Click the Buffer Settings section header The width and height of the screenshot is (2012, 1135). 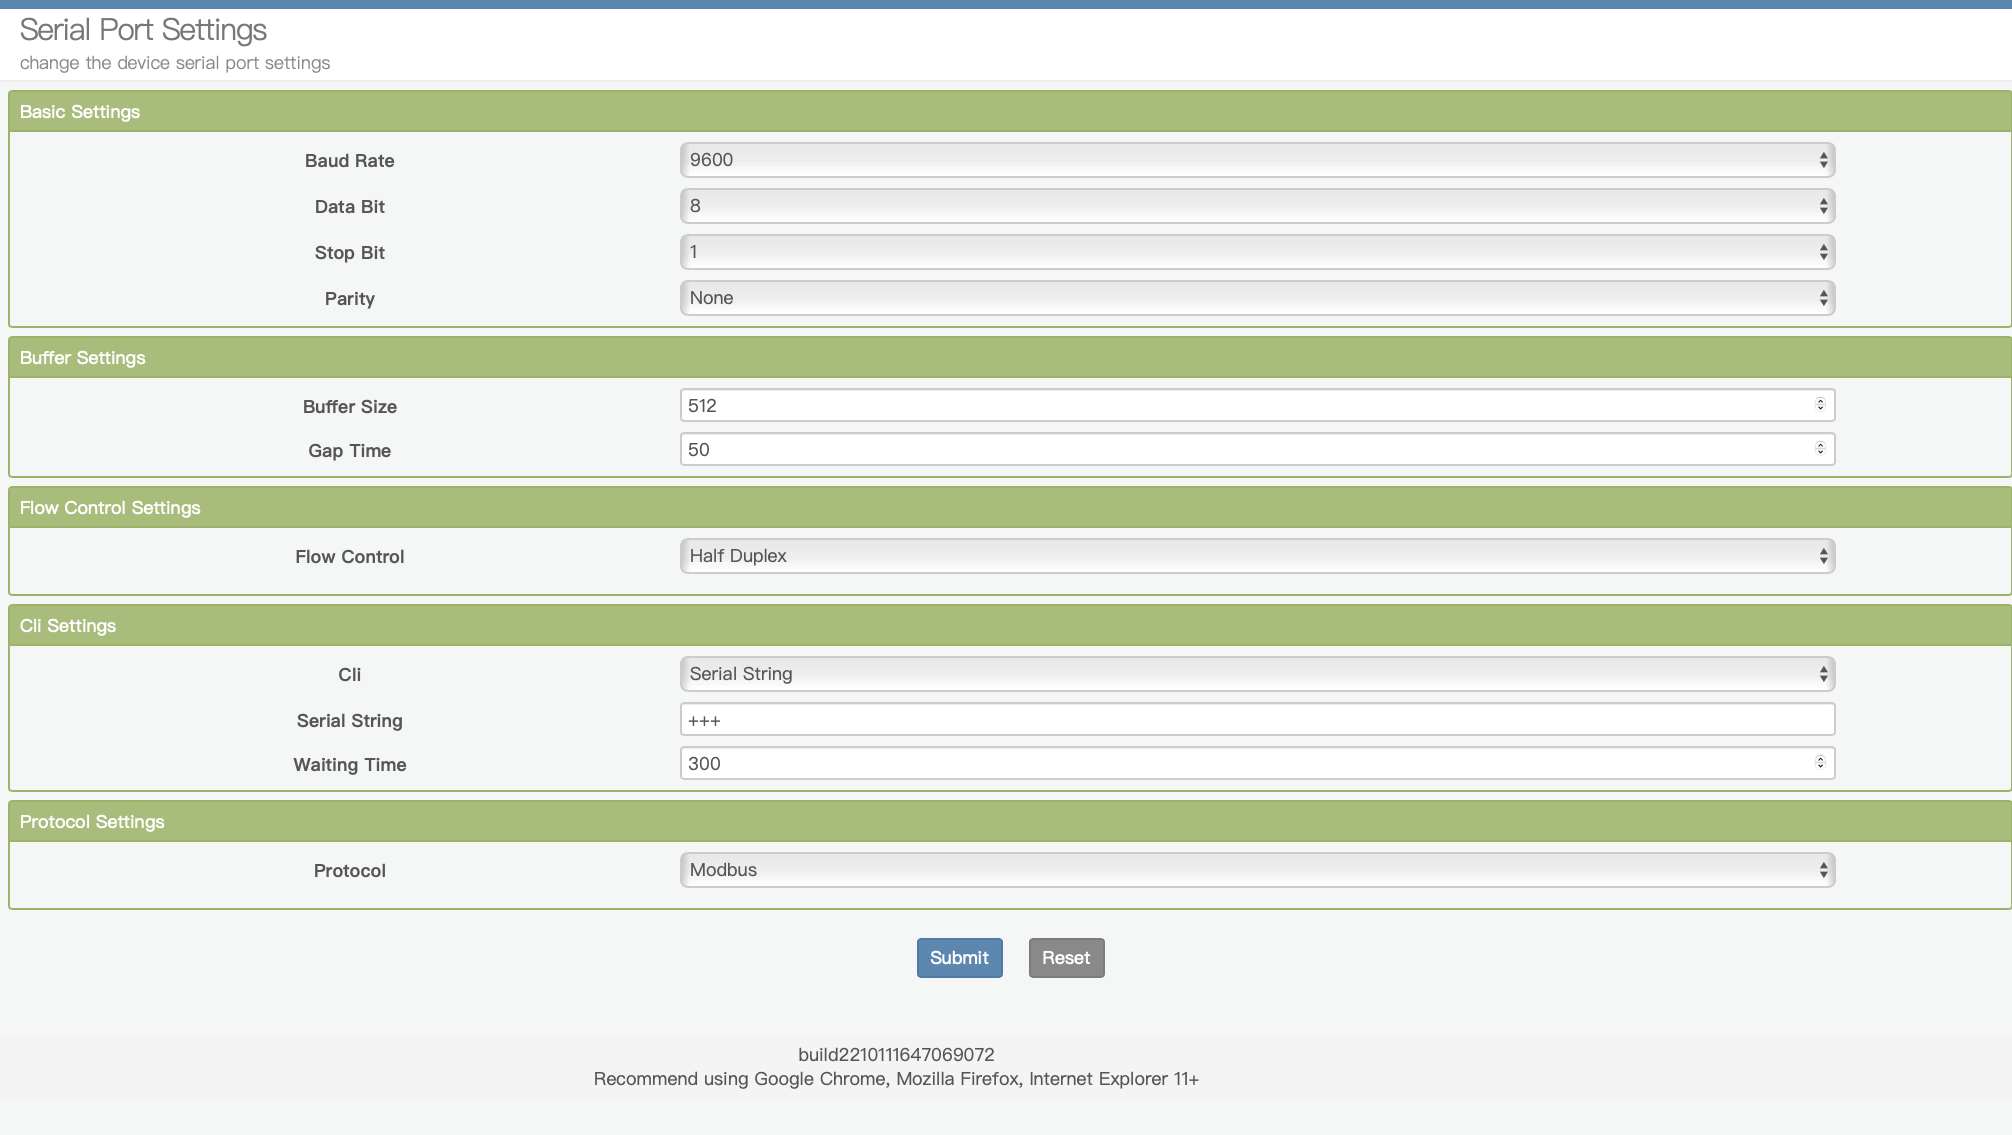[x=83, y=358]
